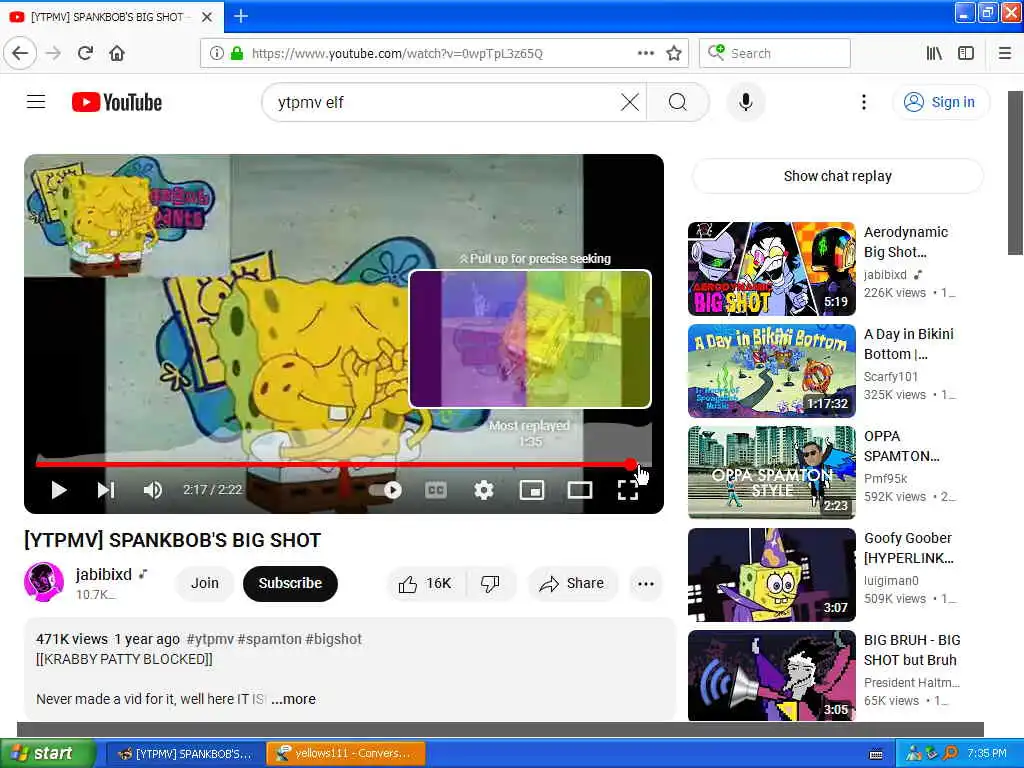Viewport: 1024px width, 768px height.
Task: Sign in to YouTube
Action: (x=940, y=102)
